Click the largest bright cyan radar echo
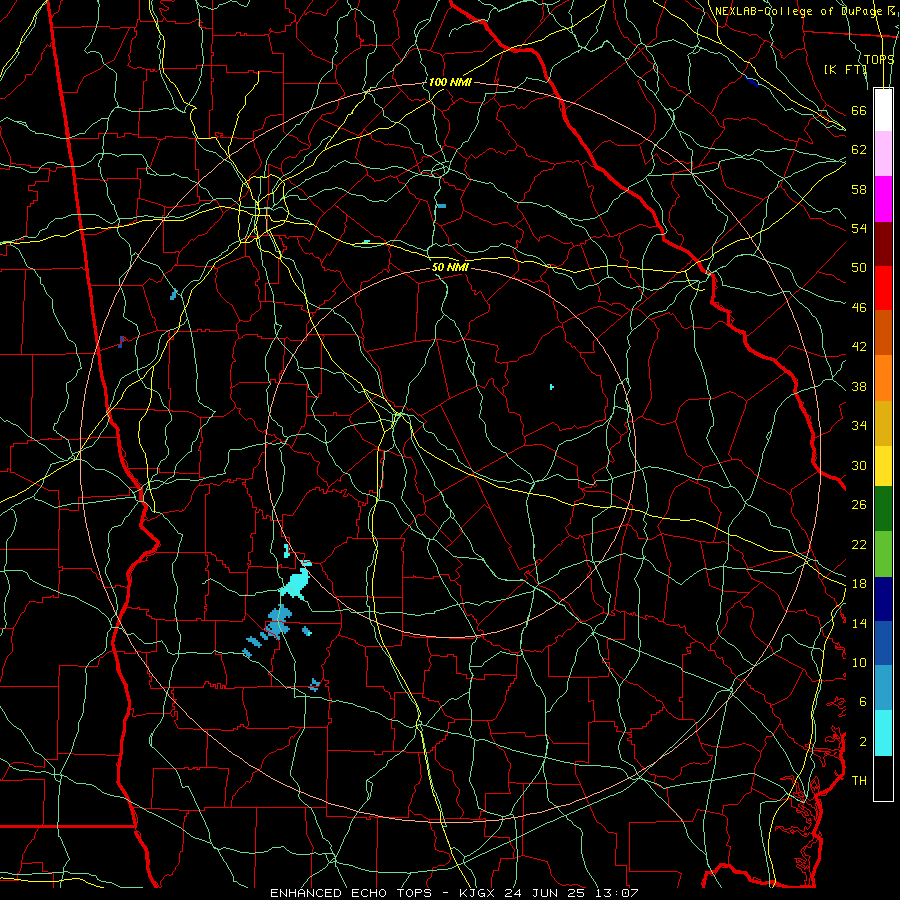 (x=295, y=583)
